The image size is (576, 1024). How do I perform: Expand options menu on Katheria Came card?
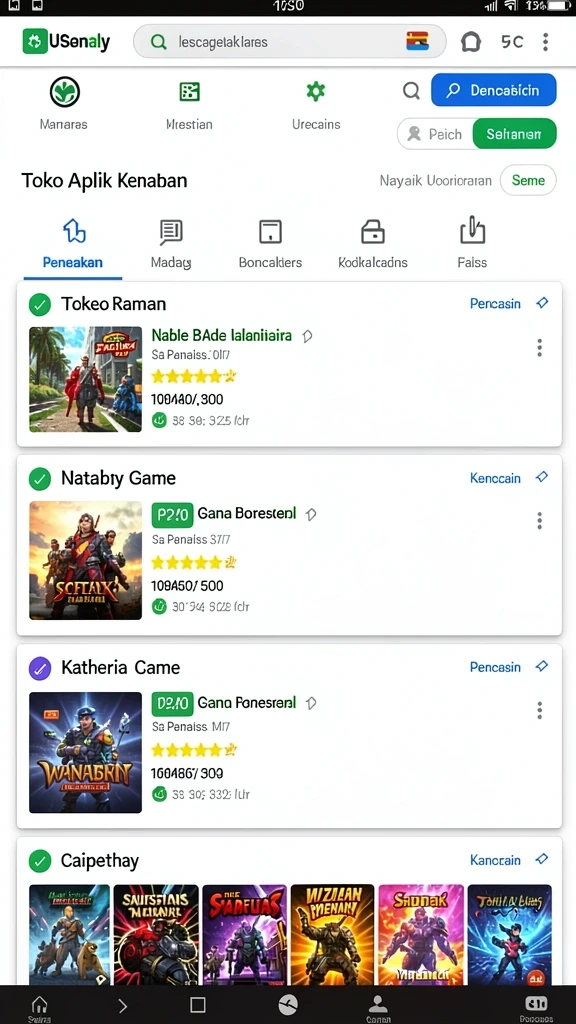point(539,710)
